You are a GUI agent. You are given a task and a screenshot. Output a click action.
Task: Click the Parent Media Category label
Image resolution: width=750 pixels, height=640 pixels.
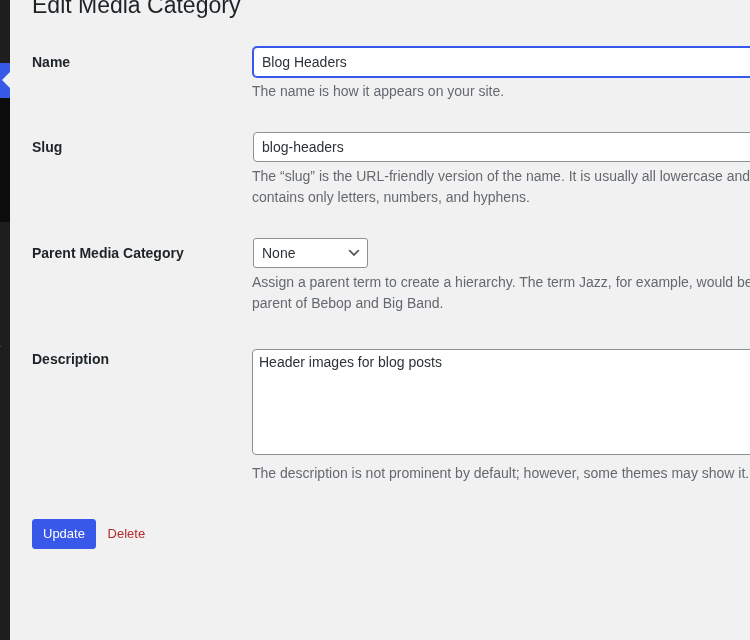coord(108,253)
